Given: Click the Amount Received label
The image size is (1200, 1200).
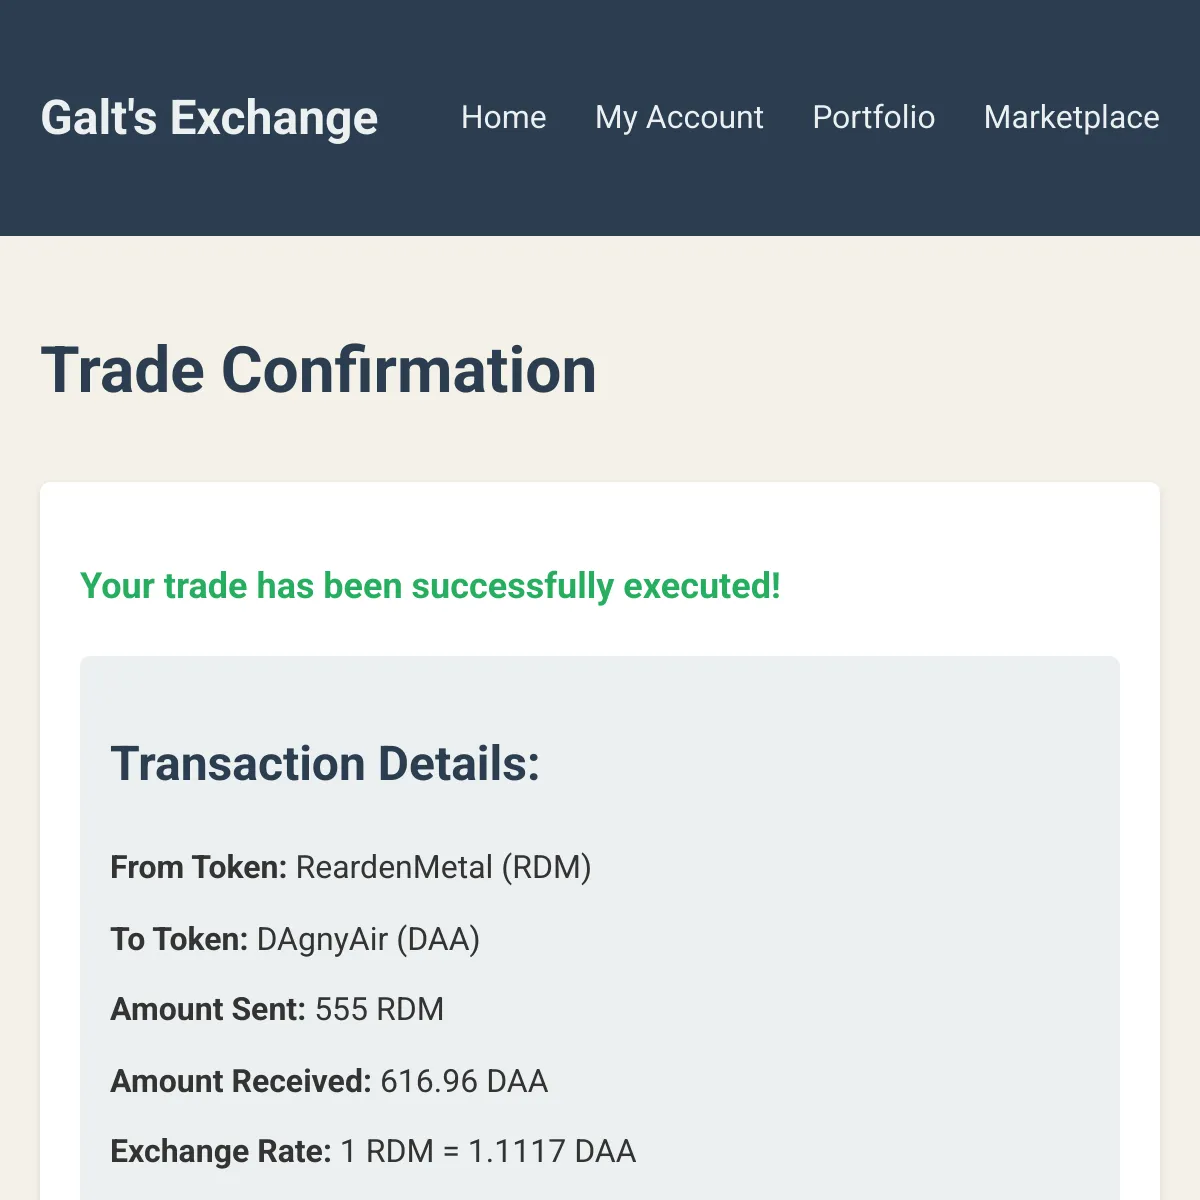Looking at the screenshot, I should (x=240, y=1081).
